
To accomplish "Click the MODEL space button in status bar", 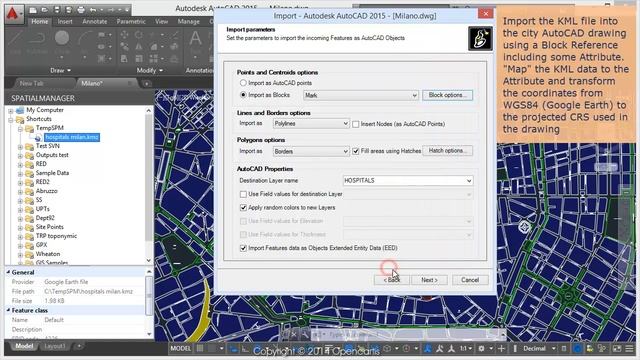I will [x=180, y=348].
